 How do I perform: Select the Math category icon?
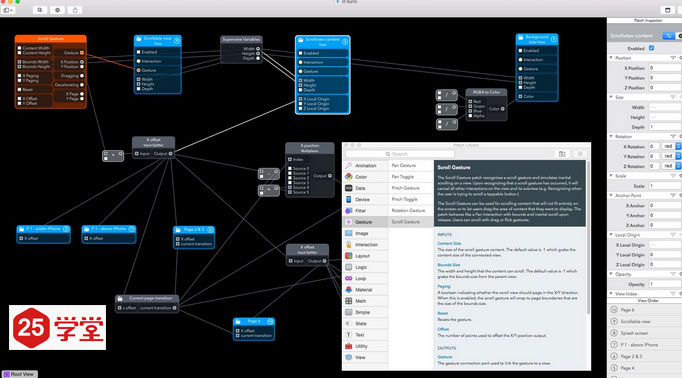(349, 301)
